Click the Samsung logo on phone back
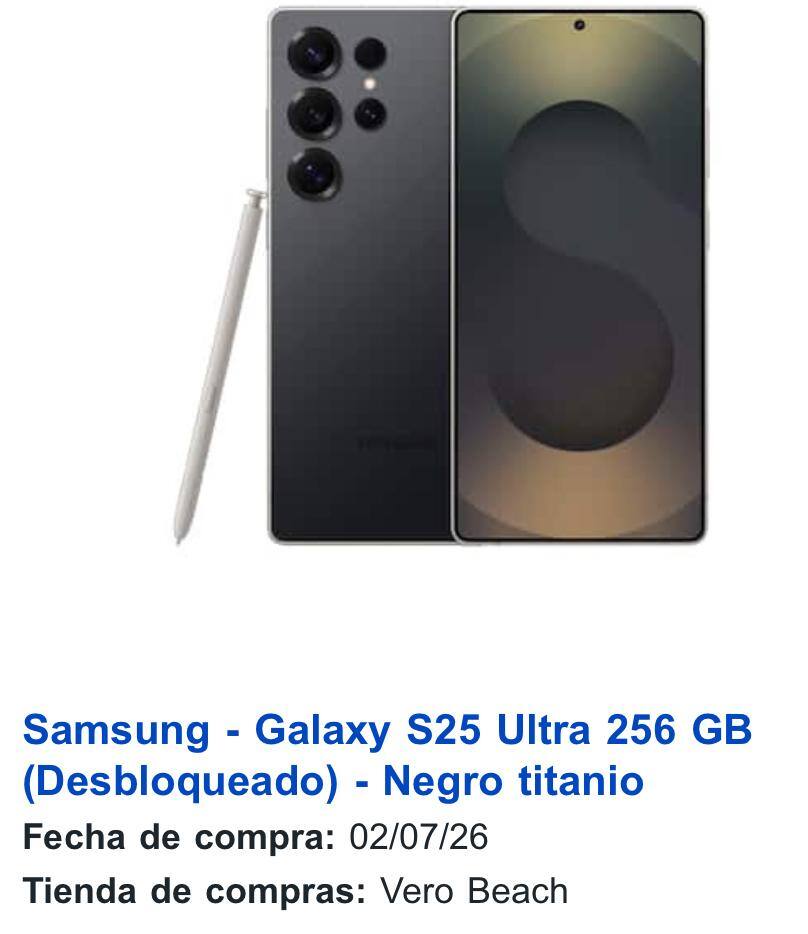 coord(395,444)
